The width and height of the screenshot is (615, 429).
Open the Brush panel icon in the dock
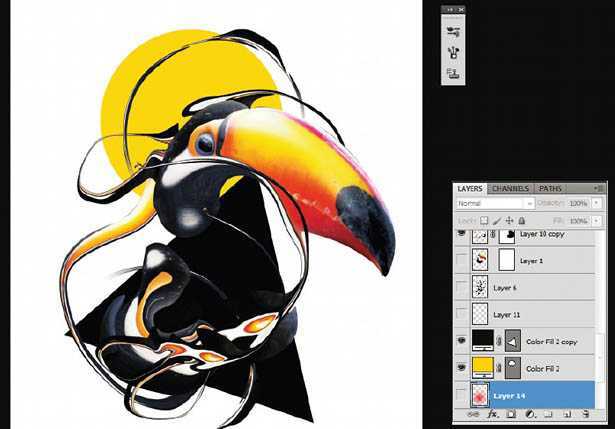(453, 52)
